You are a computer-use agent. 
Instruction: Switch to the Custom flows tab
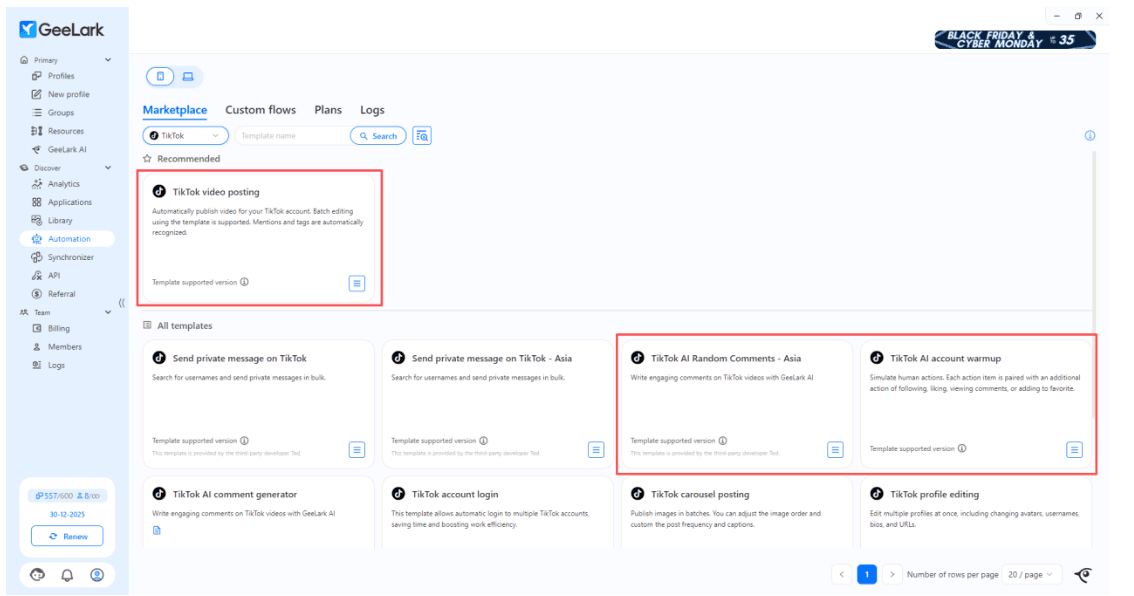(260, 110)
